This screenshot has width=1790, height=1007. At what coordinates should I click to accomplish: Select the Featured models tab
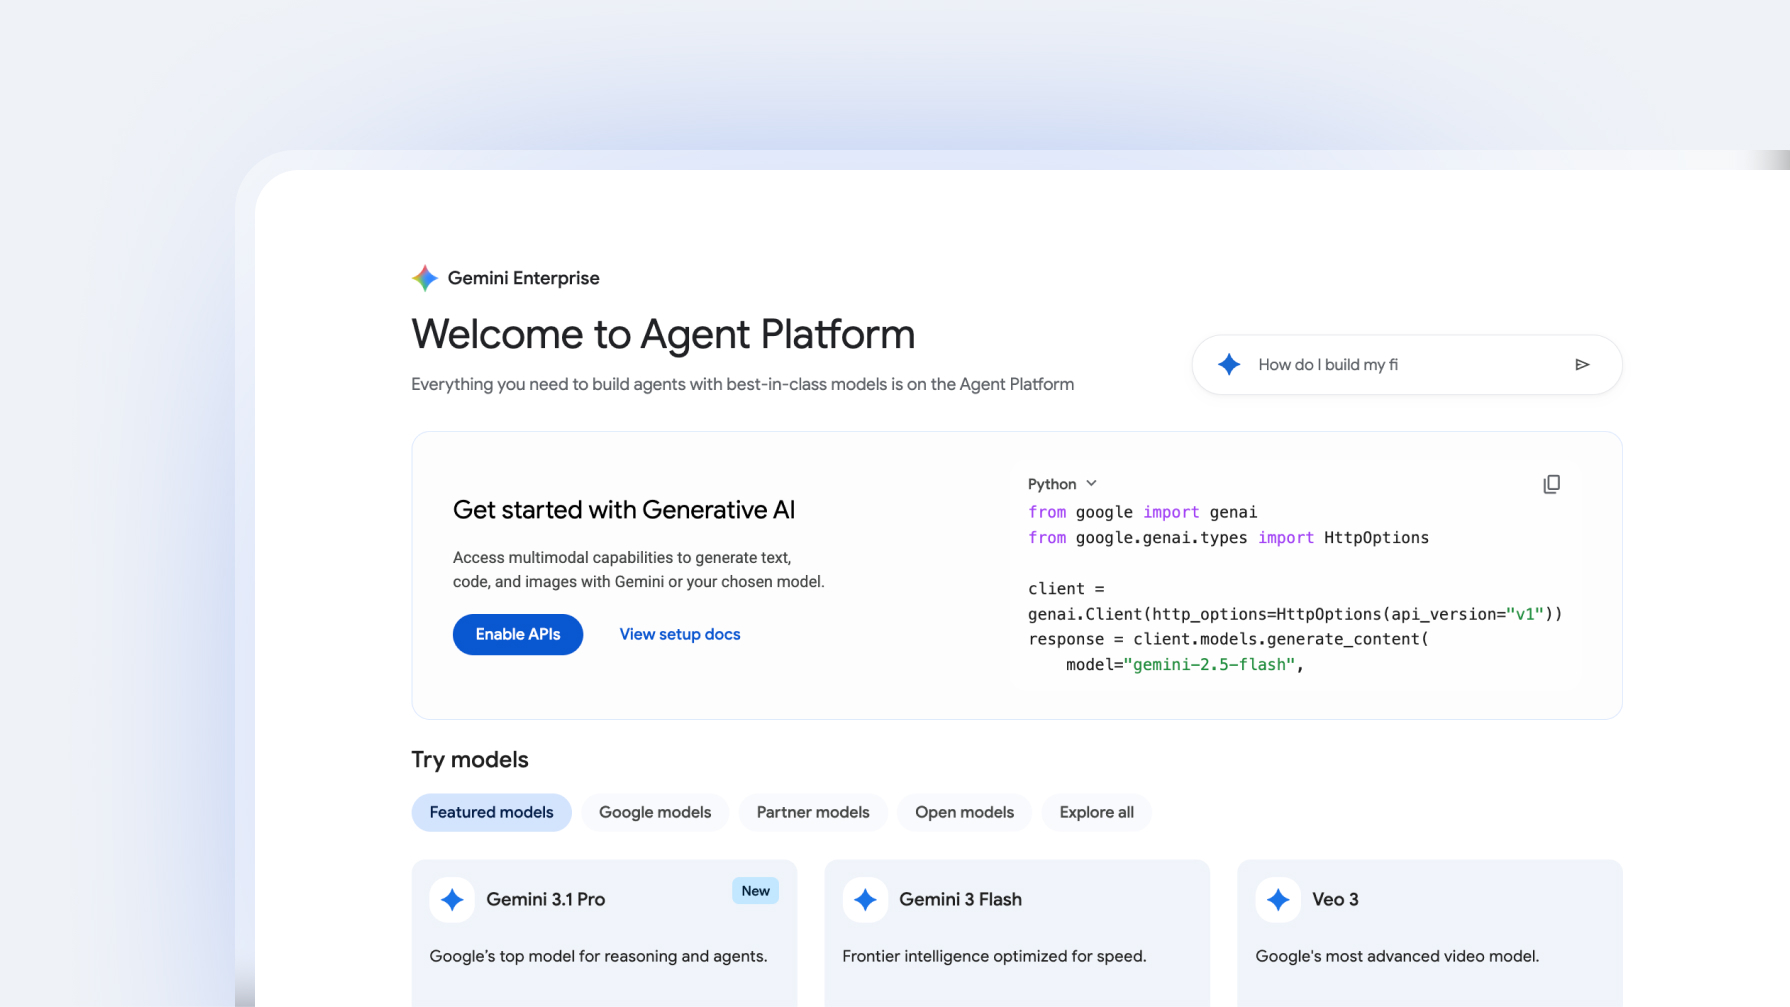tap(491, 812)
